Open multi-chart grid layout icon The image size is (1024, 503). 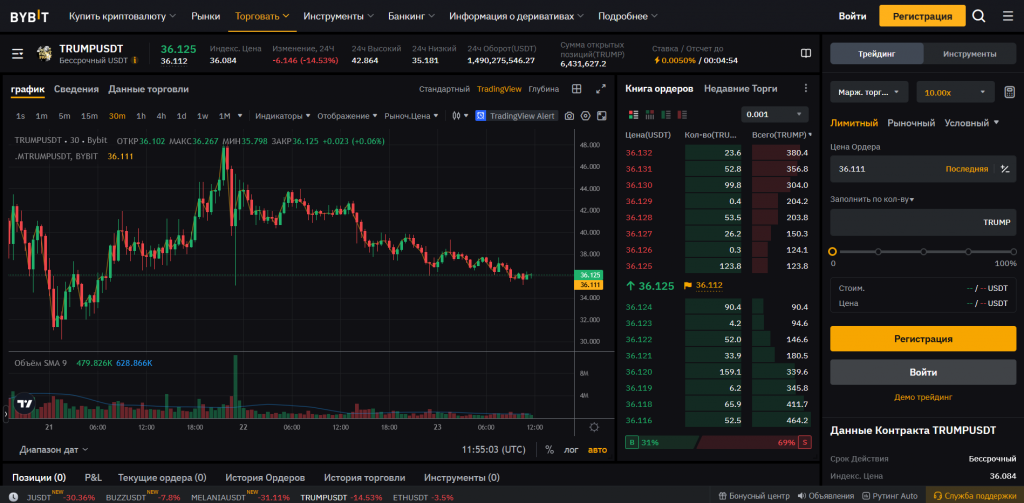tap(577, 89)
